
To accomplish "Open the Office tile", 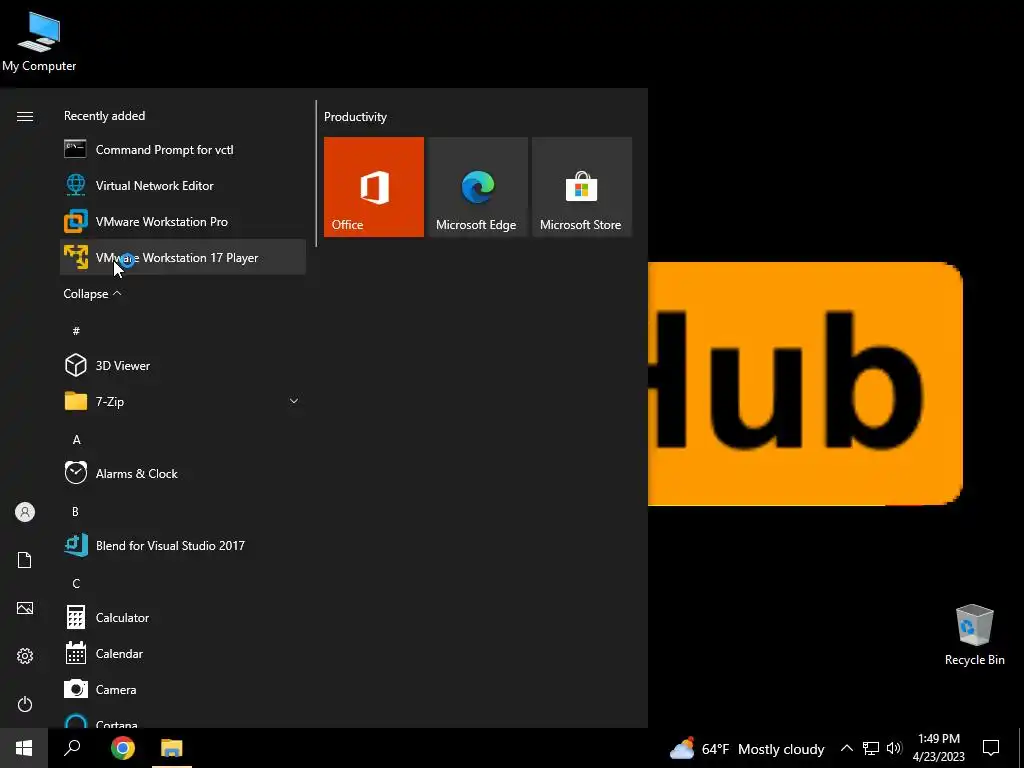I will coord(374,187).
